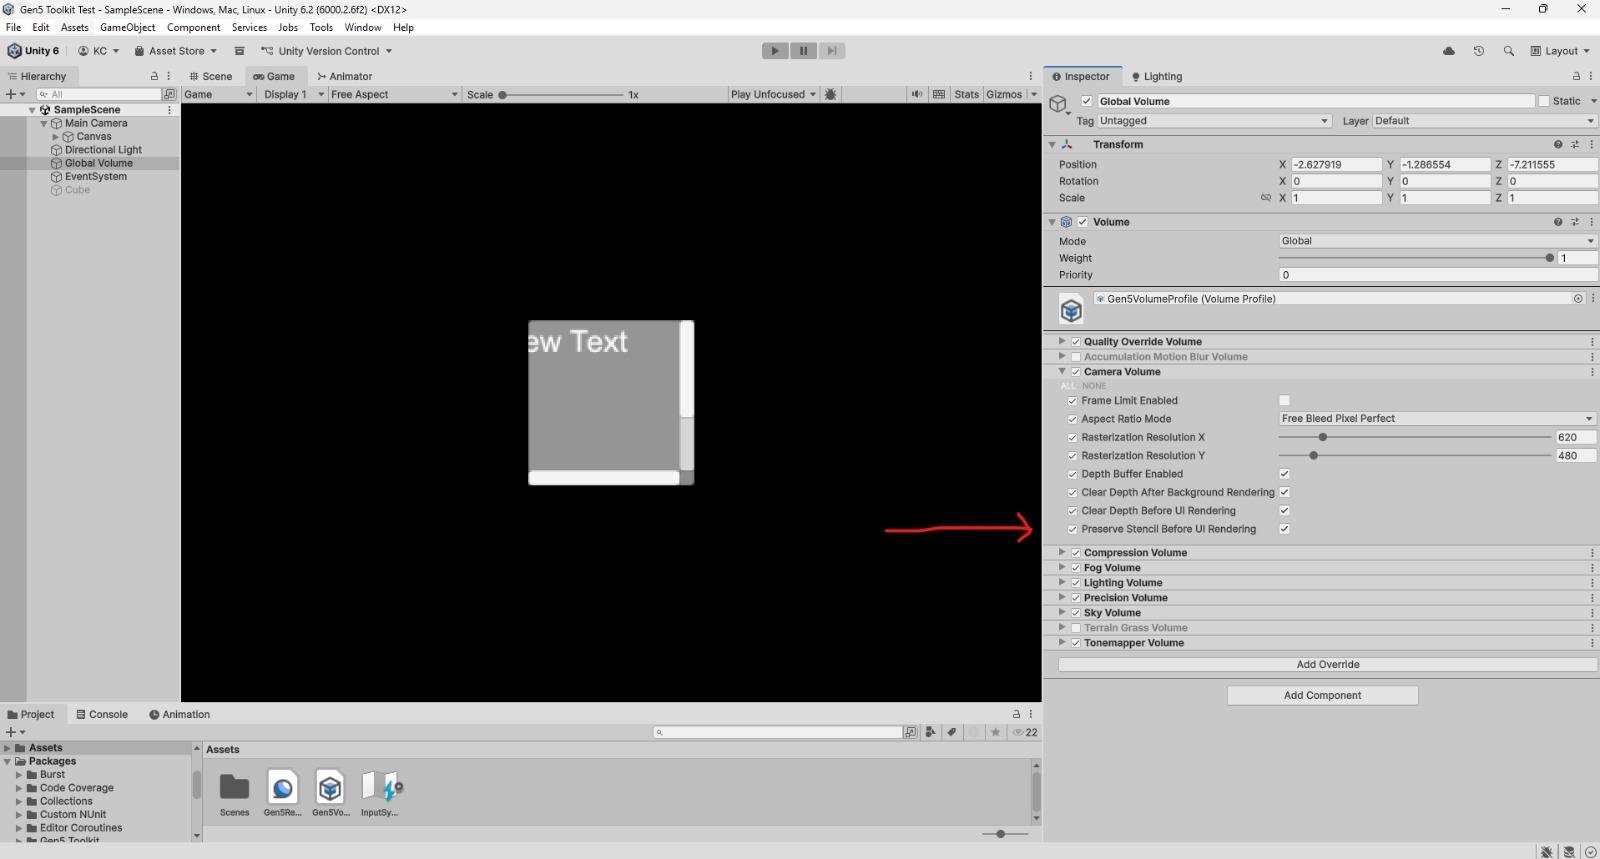The image size is (1600, 859).
Task: Start Play mode with the play button
Action: click(x=775, y=51)
